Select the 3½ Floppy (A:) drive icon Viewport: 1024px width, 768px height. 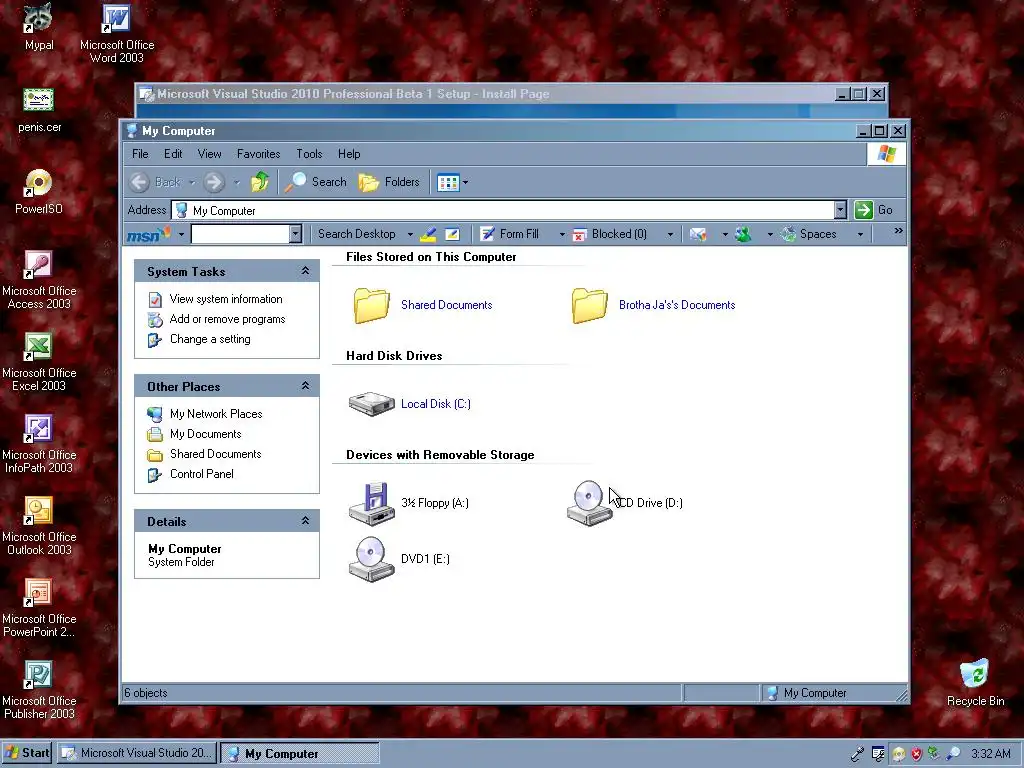click(x=371, y=503)
